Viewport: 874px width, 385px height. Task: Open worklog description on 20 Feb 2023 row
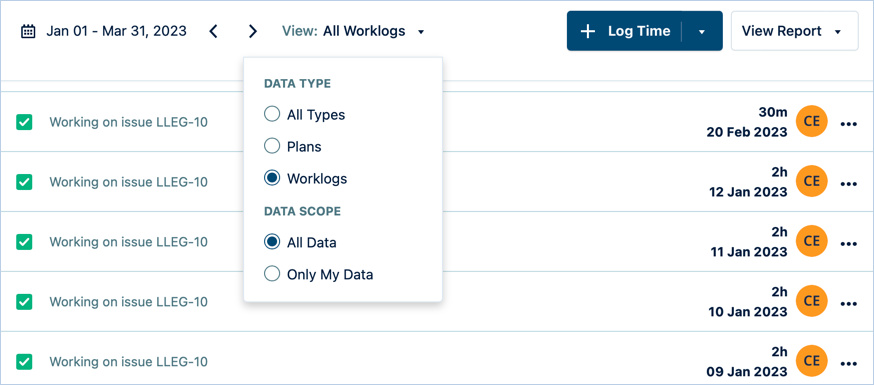[x=129, y=122]
